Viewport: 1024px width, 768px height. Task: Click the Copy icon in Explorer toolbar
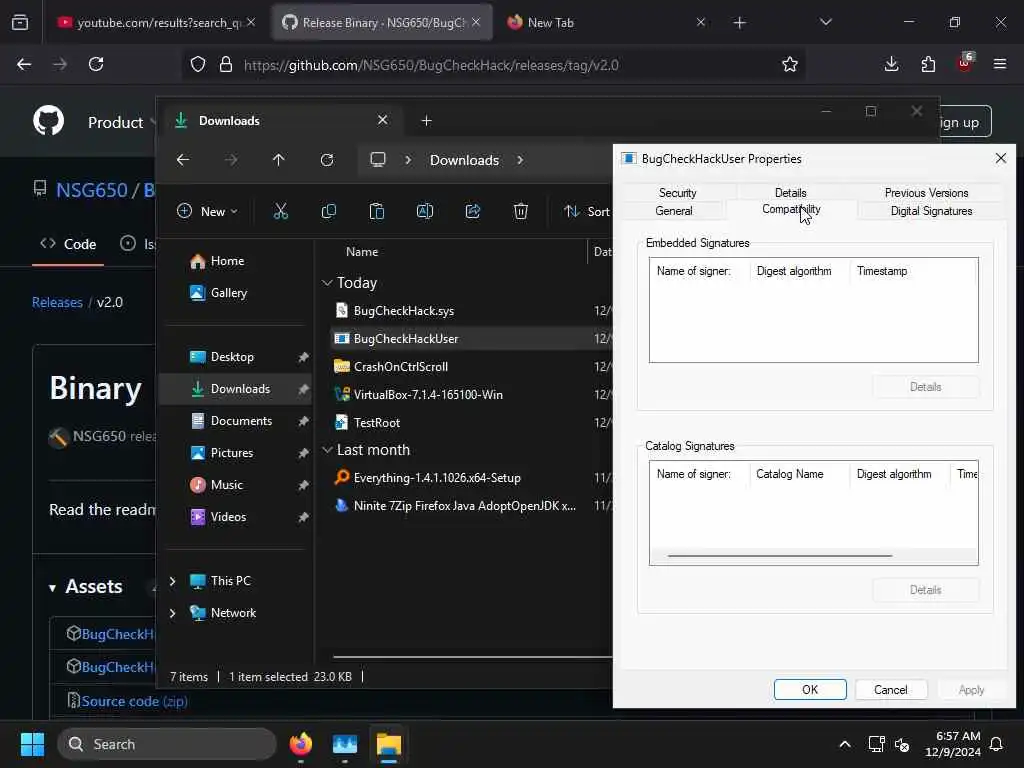(x=328, y=211)
